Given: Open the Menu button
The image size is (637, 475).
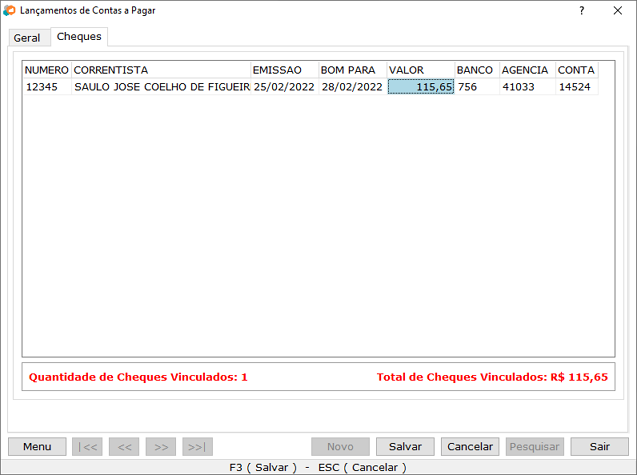Looking at the screenshot, I should (x=37, y=447).
